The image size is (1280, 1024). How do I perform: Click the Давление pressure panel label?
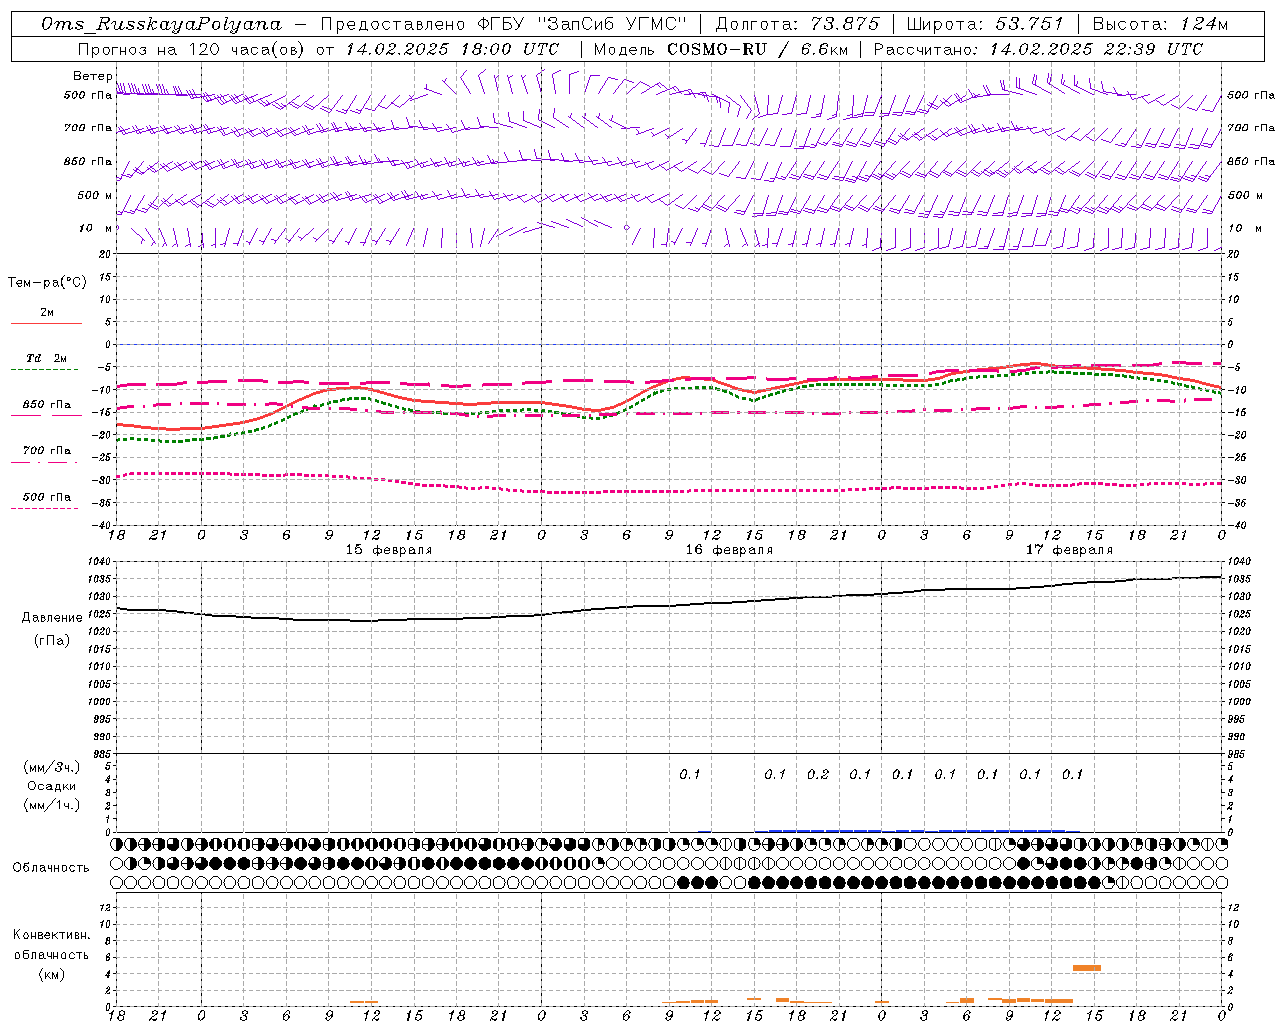click(x=52, y=618)
